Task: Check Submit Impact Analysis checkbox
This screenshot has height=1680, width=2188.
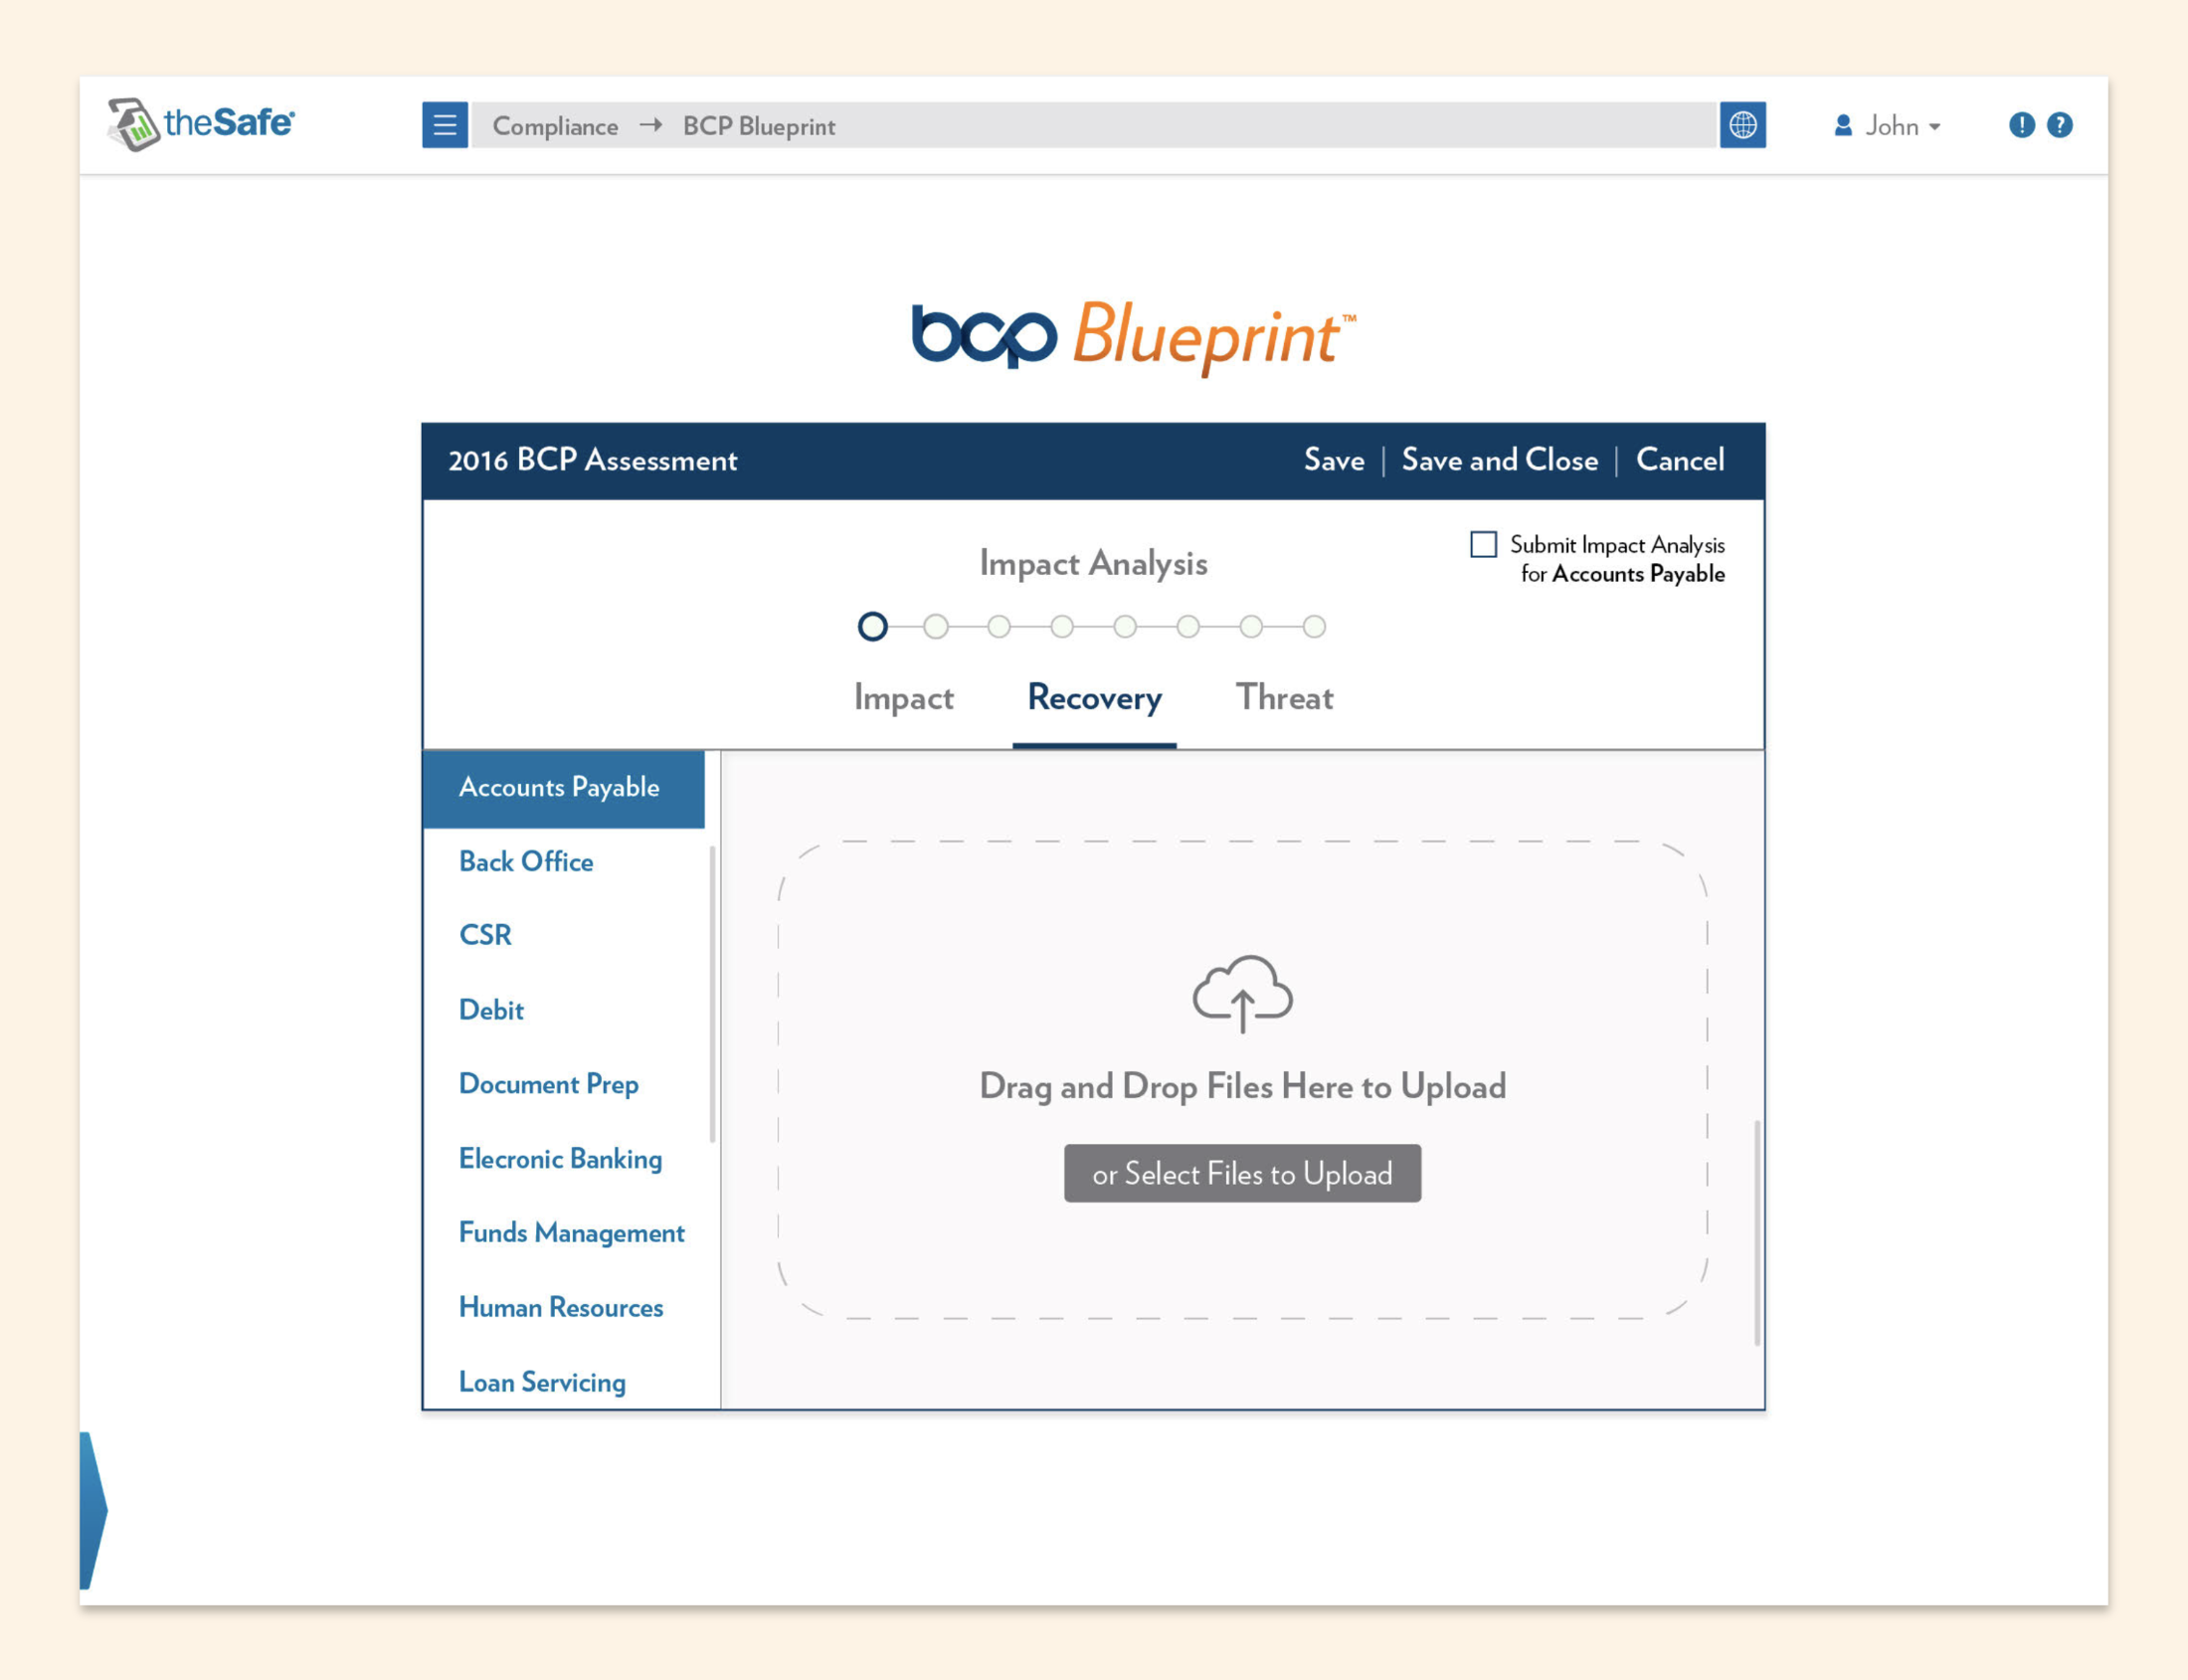Action: 1483,544
